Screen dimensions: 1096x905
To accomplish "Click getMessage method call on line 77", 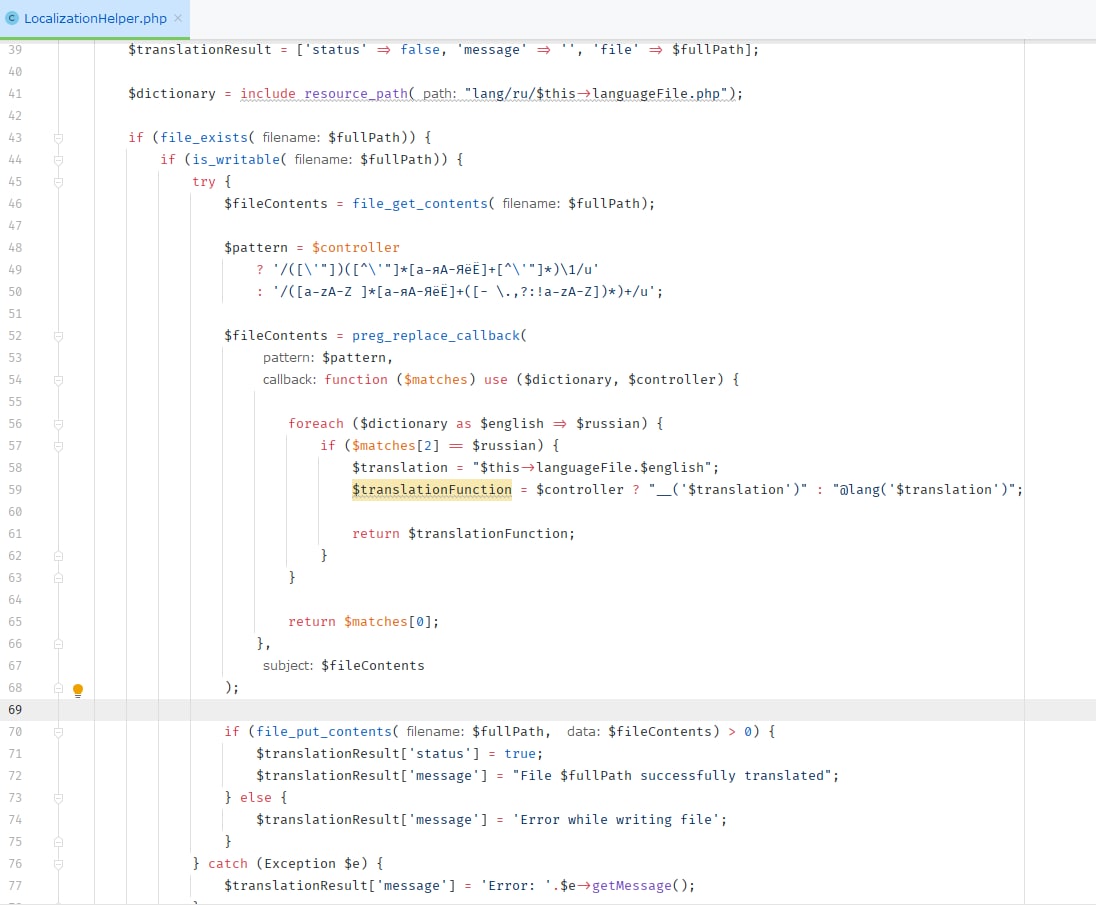I will coord(632,885).
